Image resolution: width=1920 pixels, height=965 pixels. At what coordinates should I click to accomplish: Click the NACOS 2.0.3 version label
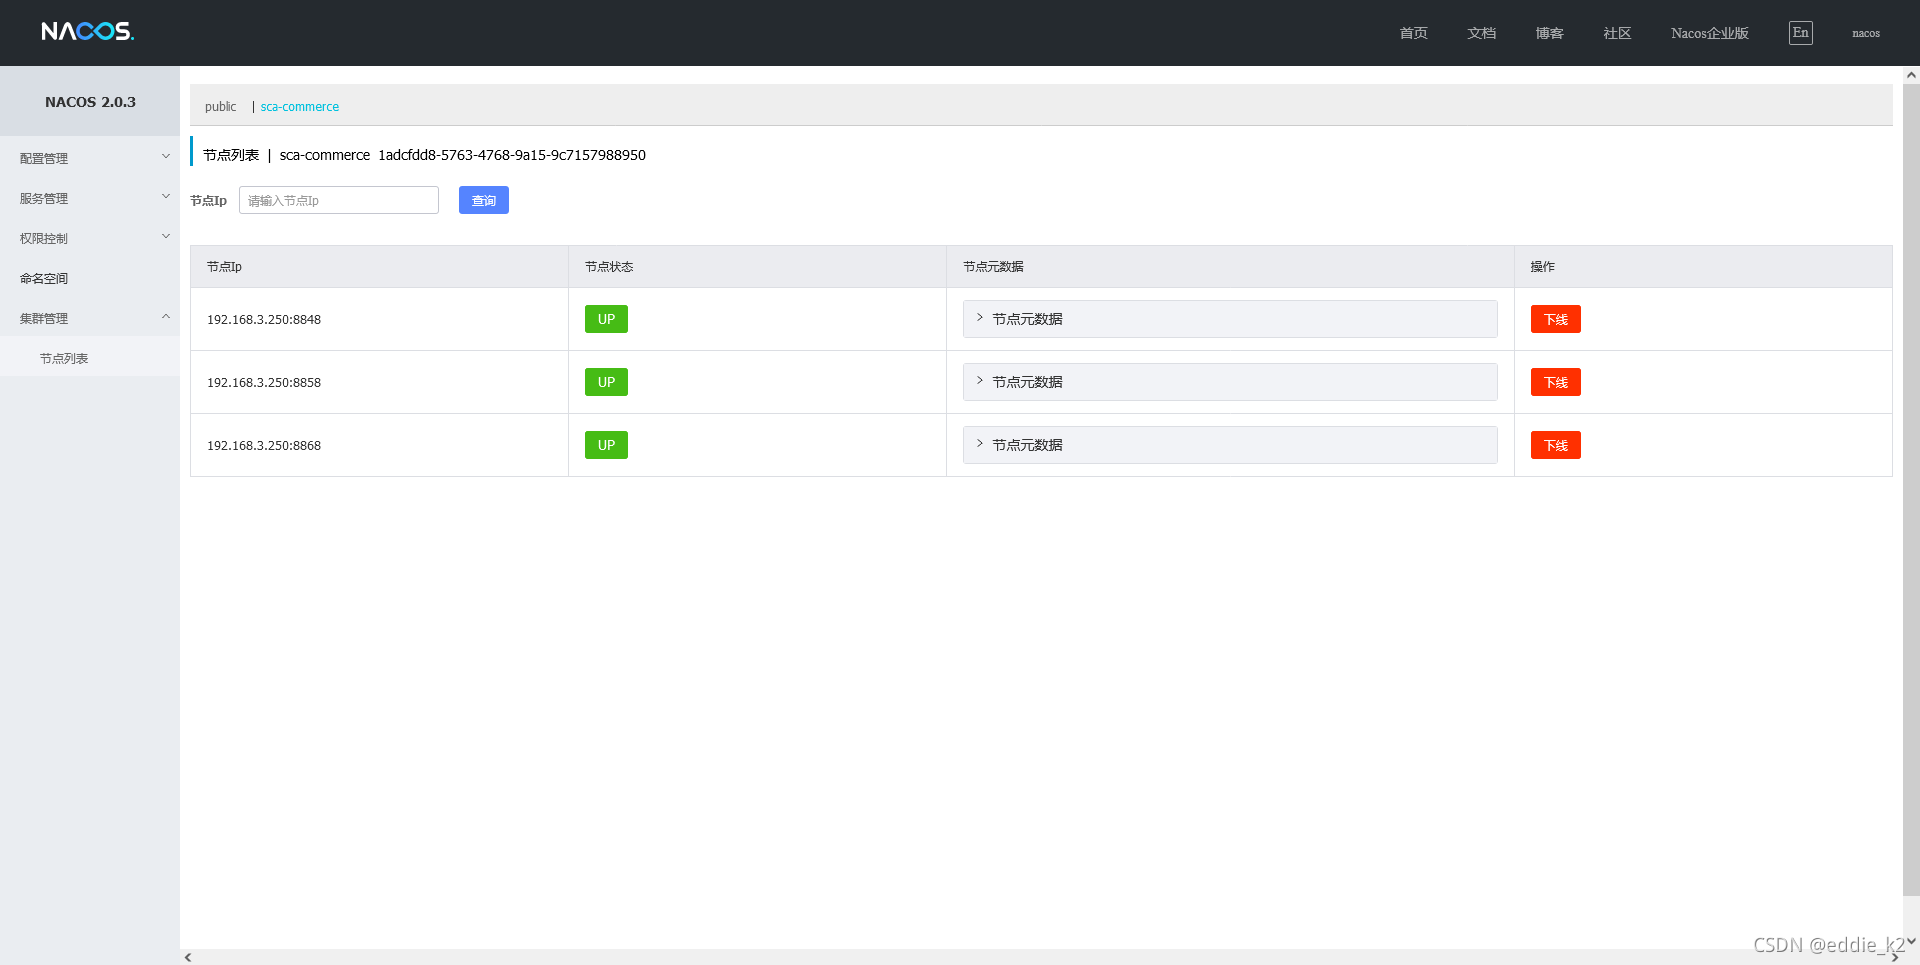(x=90, y=102)
